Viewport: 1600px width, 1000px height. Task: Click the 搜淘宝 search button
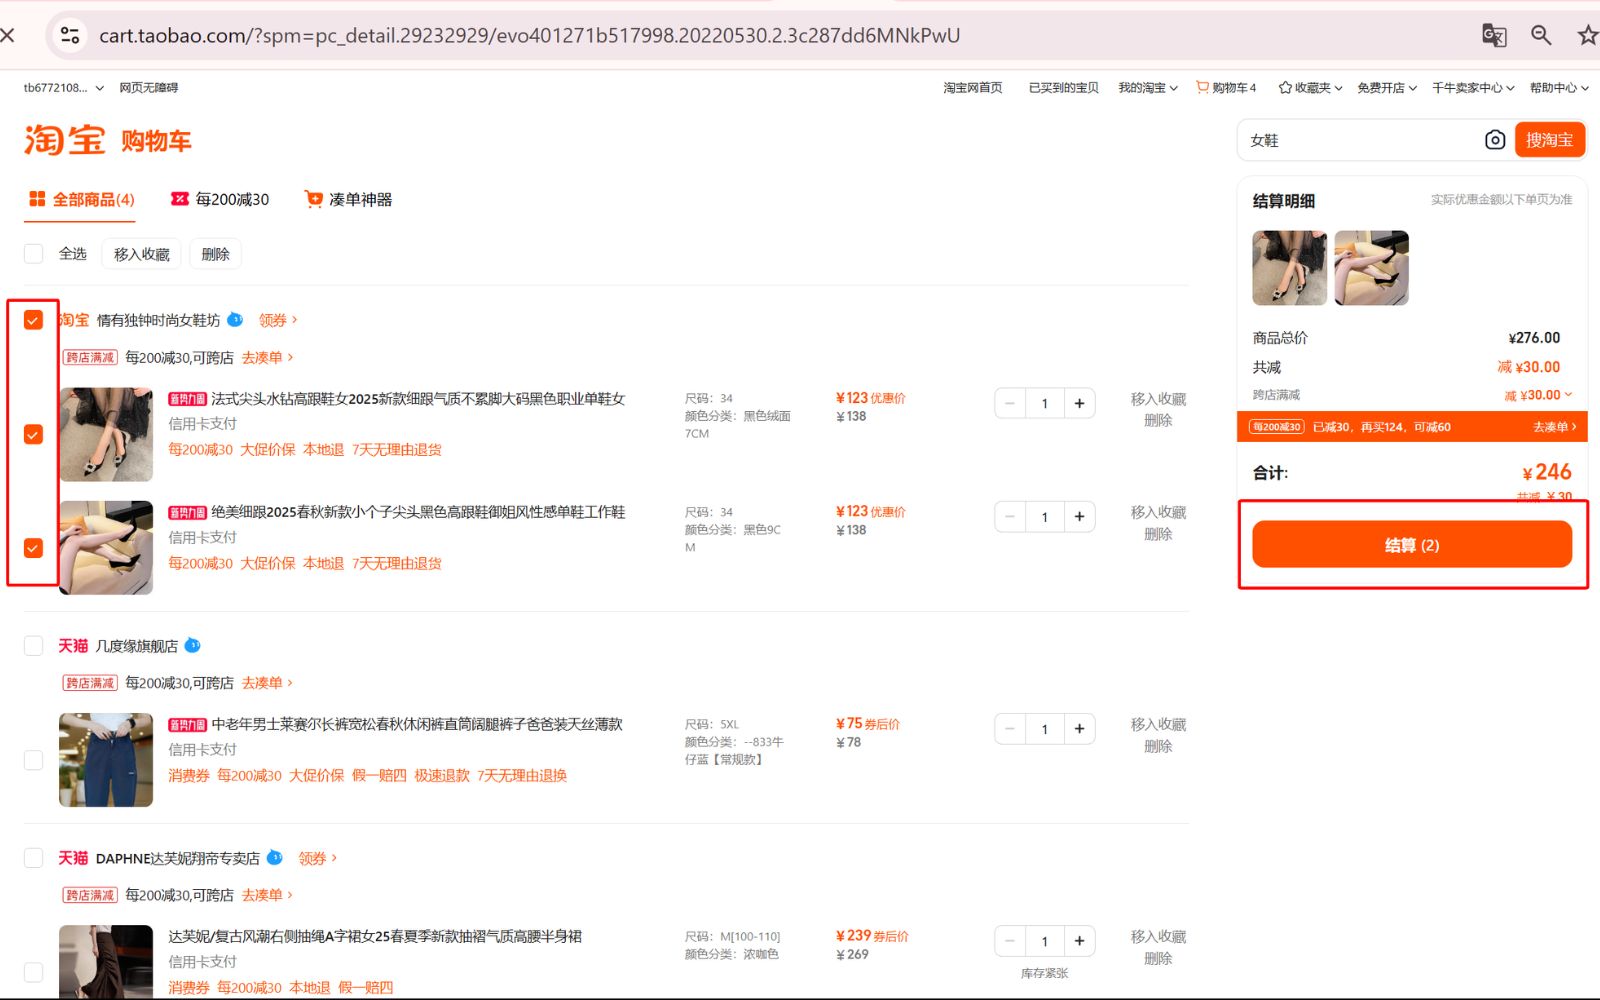pyautogui.click(x=1550, y=140)
